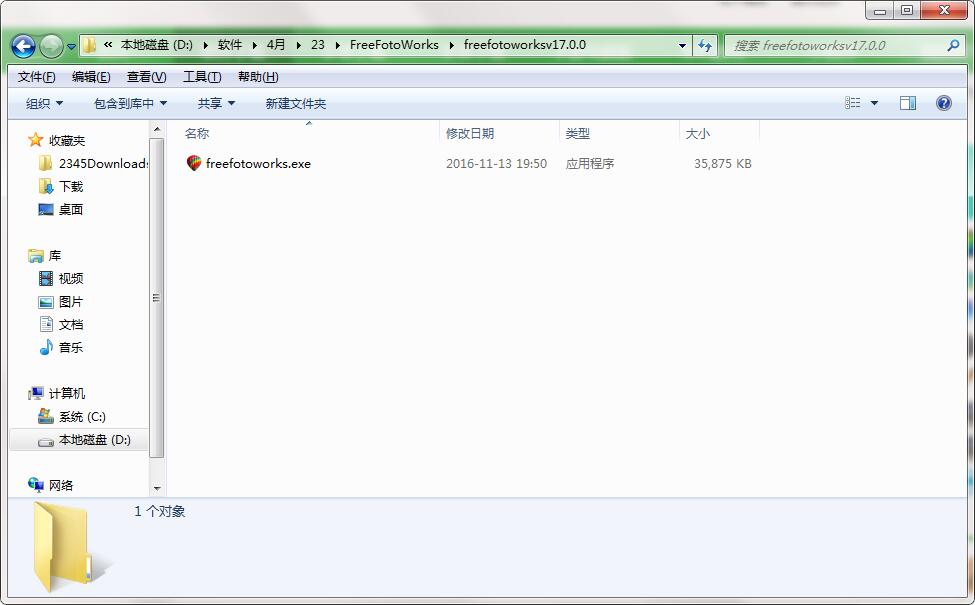Viewport: 975px width, 605px height.
Task: Click 新建文件夹 button
Action: 295,103
